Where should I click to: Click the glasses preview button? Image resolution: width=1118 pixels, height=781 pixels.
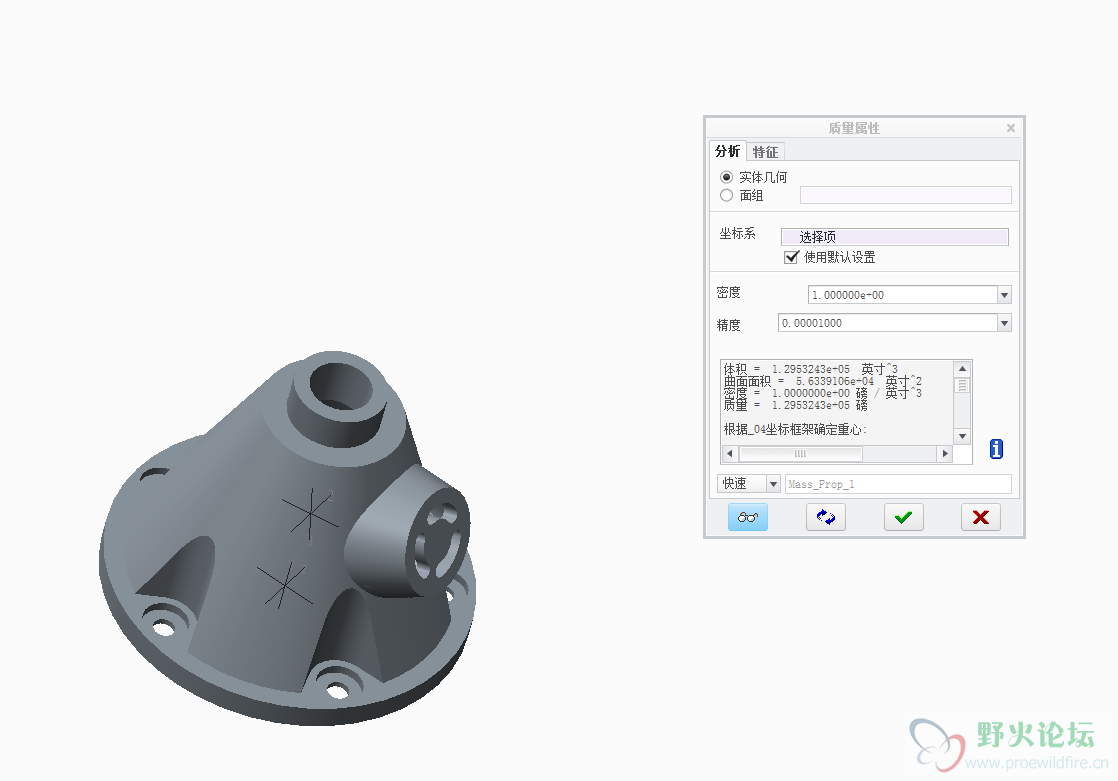point(747,517)
